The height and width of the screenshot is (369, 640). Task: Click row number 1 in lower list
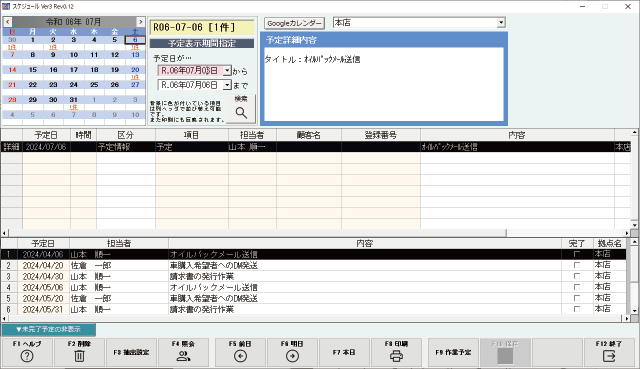pyautogui.click(x=9, y=254)
